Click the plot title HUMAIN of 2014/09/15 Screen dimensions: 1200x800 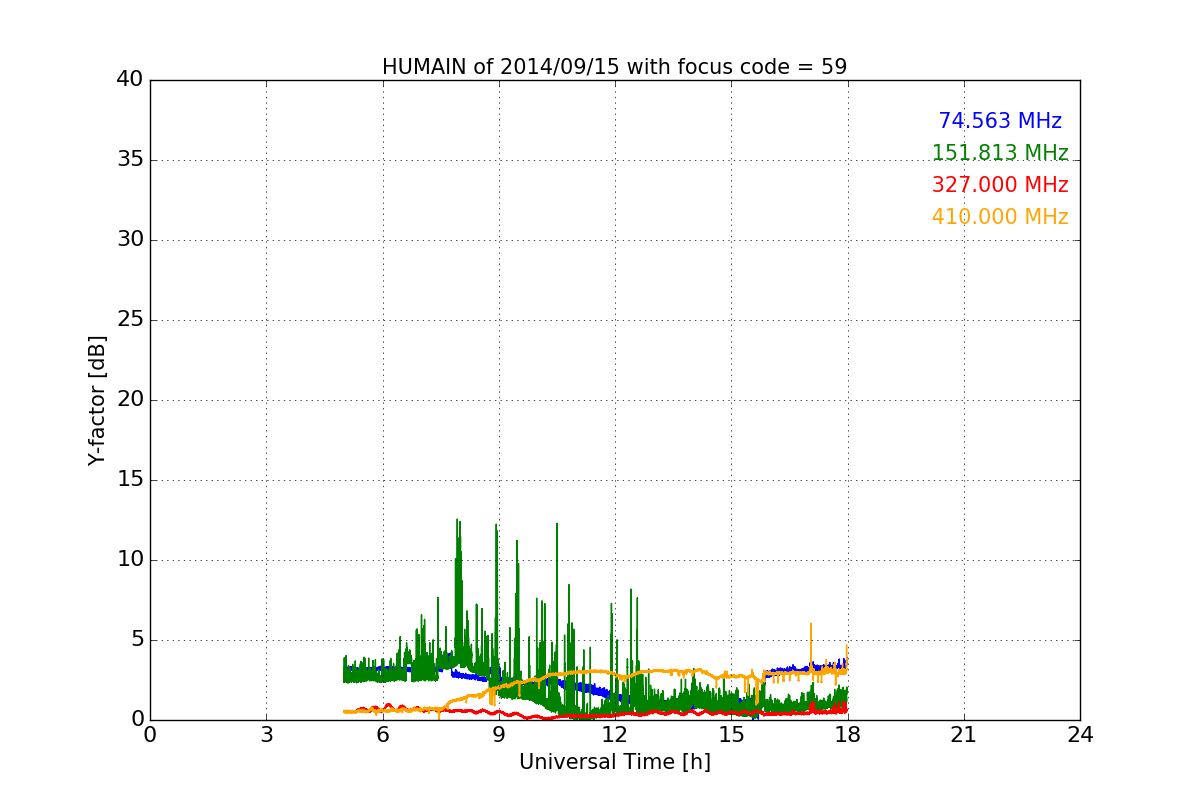click(x=614, y=67)
